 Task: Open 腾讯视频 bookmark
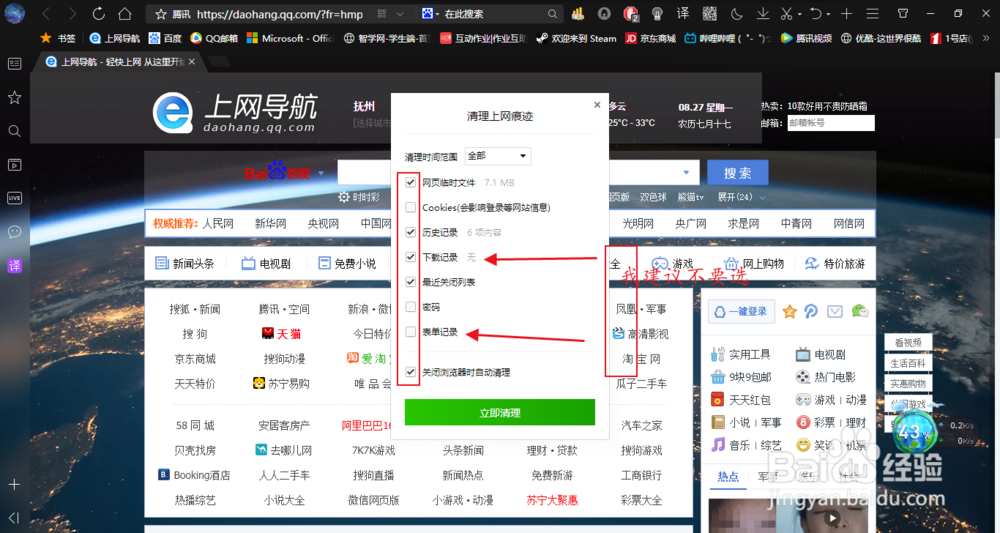click(x=807, y=38)
